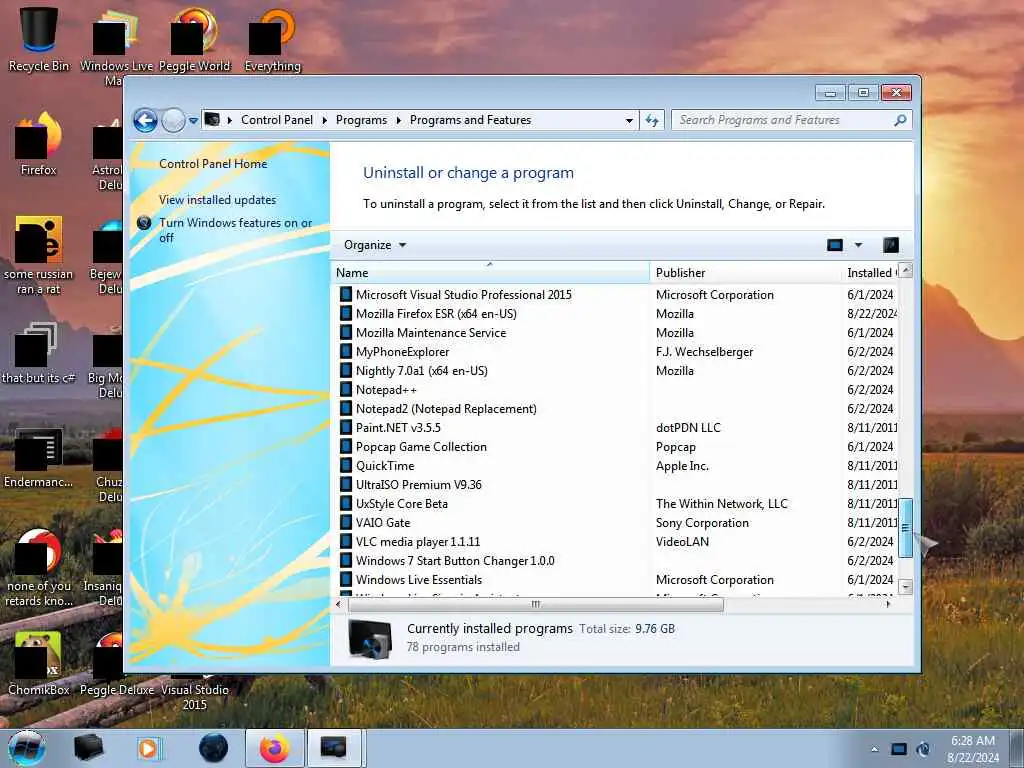Click Peggle World desktop icon
This screenshot has height=768, width=1024.
(195, 39)
